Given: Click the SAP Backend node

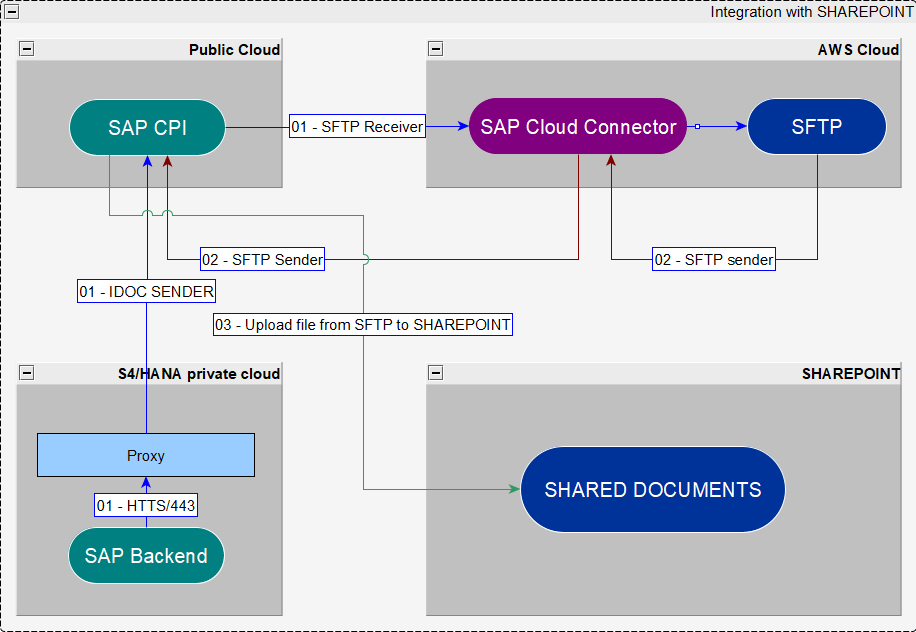Looking at the screenshot, I should (x=146, y=556).
